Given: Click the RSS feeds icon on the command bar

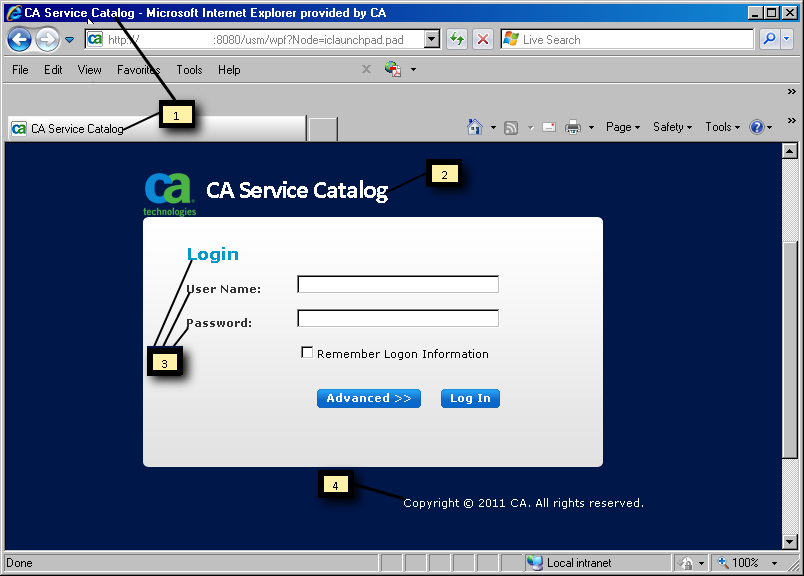Looking at the screenshot, I should pos(510,127).
